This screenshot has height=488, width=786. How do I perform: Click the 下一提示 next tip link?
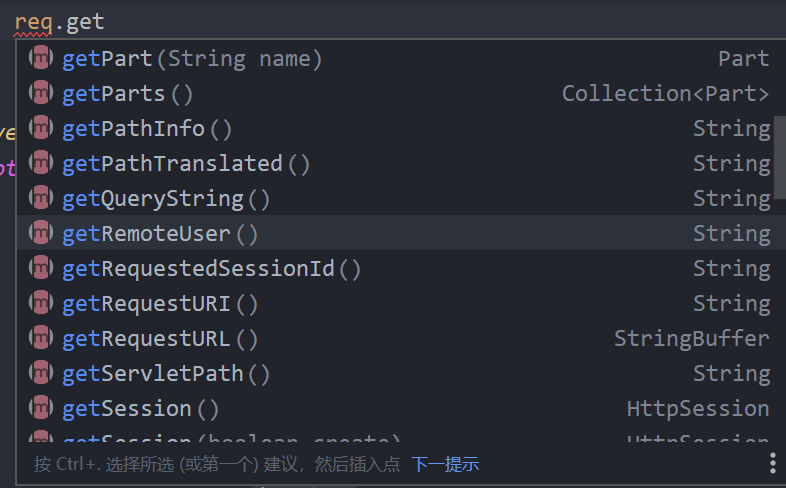click(x=445, y=464)
